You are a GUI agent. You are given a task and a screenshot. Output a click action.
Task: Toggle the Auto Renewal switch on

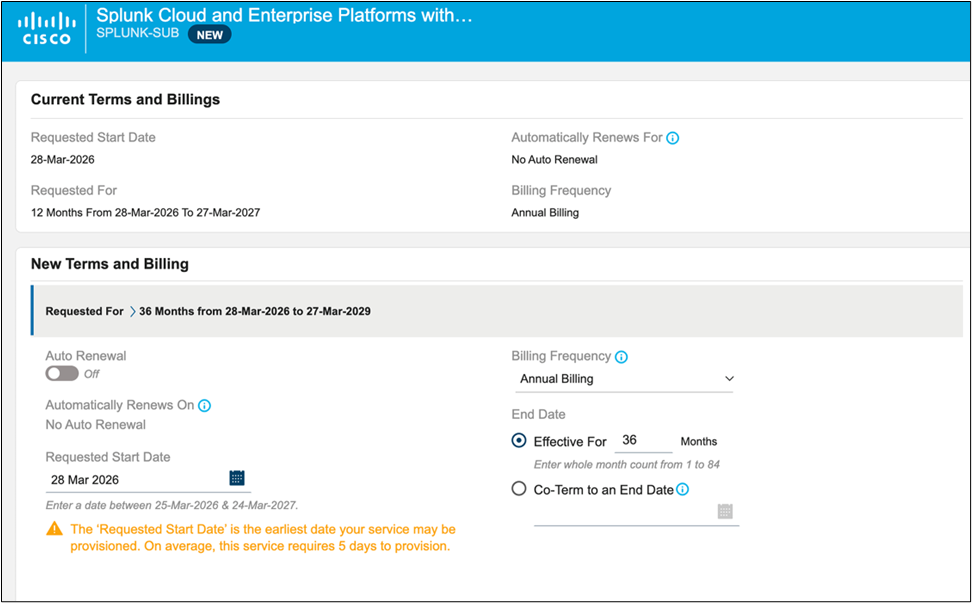coord(62,373)
